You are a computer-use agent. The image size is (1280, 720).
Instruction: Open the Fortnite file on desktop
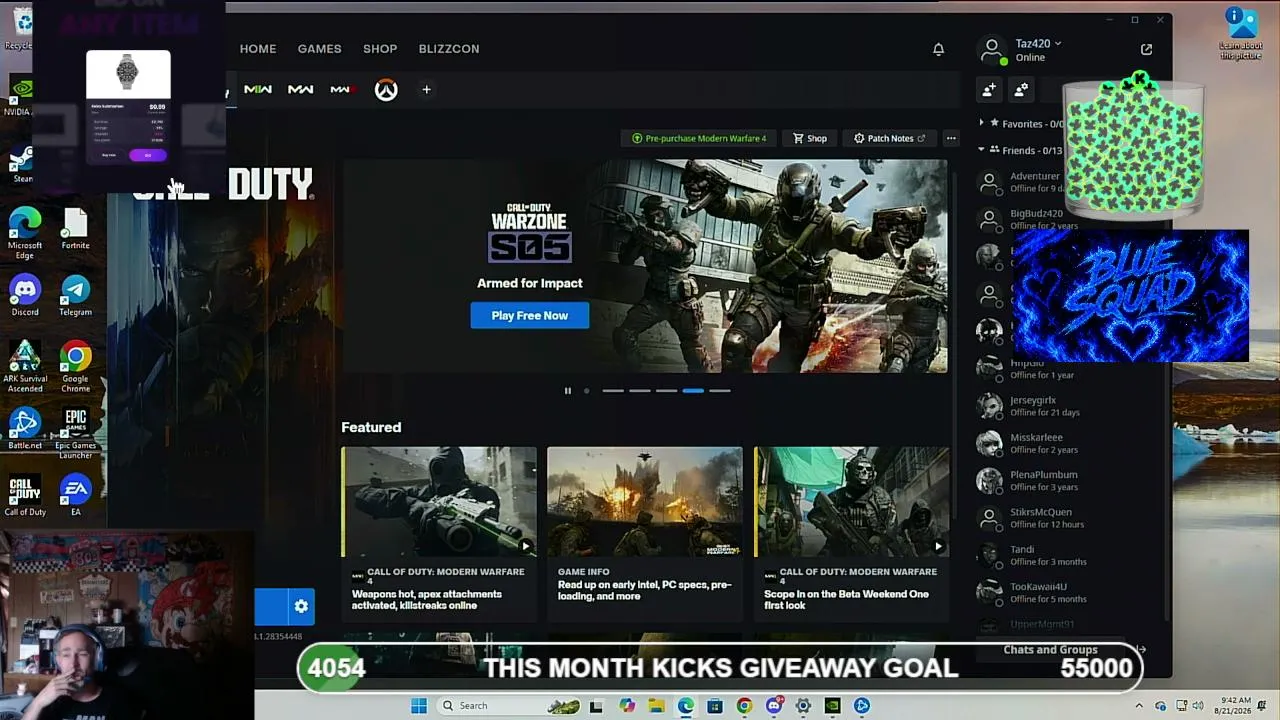click(75, 229)
